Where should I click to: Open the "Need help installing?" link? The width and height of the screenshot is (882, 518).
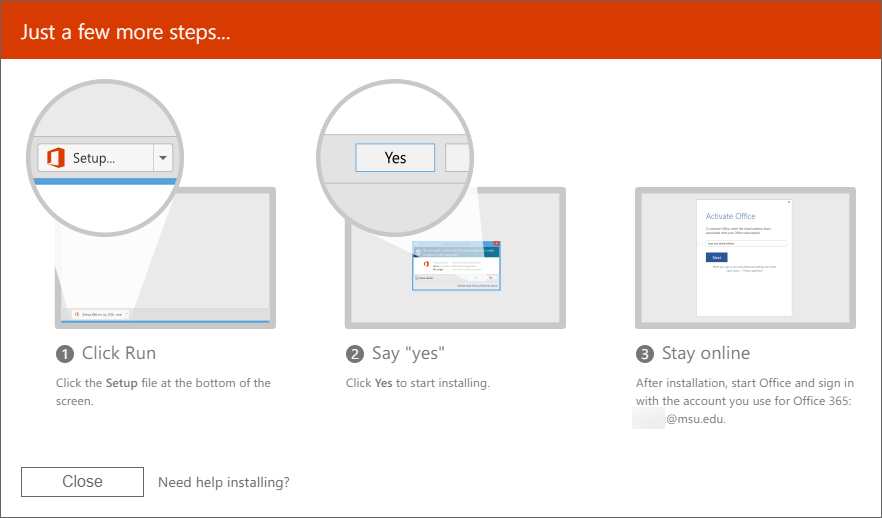(224, 482)
